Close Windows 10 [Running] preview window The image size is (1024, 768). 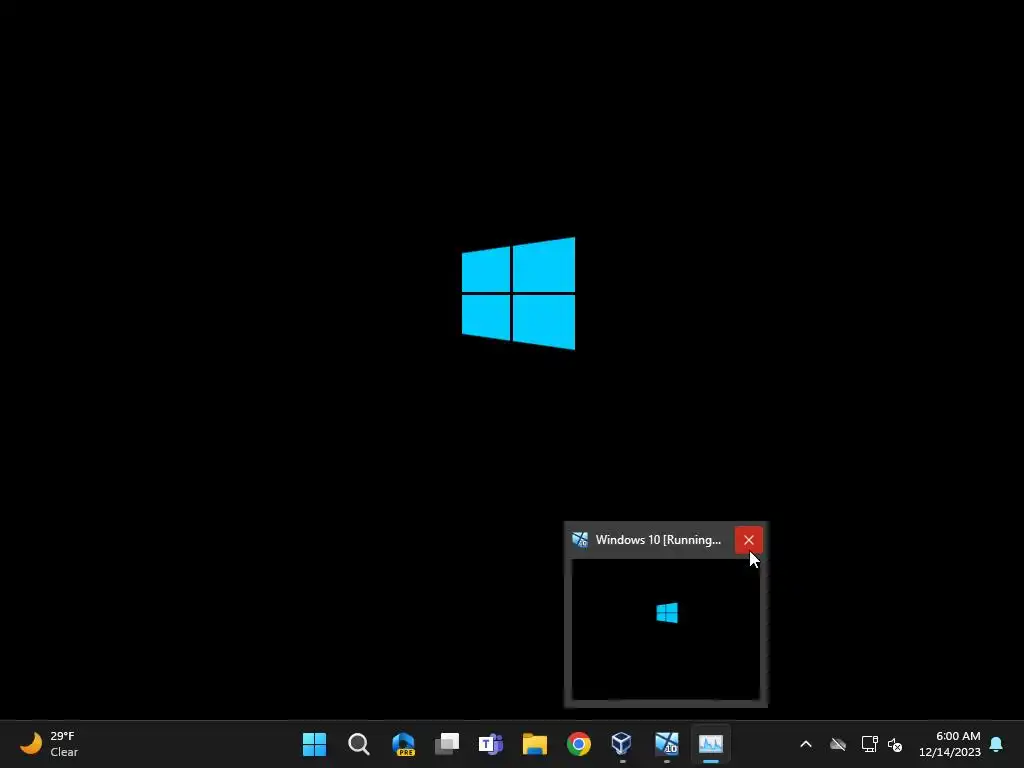(748, 540)
